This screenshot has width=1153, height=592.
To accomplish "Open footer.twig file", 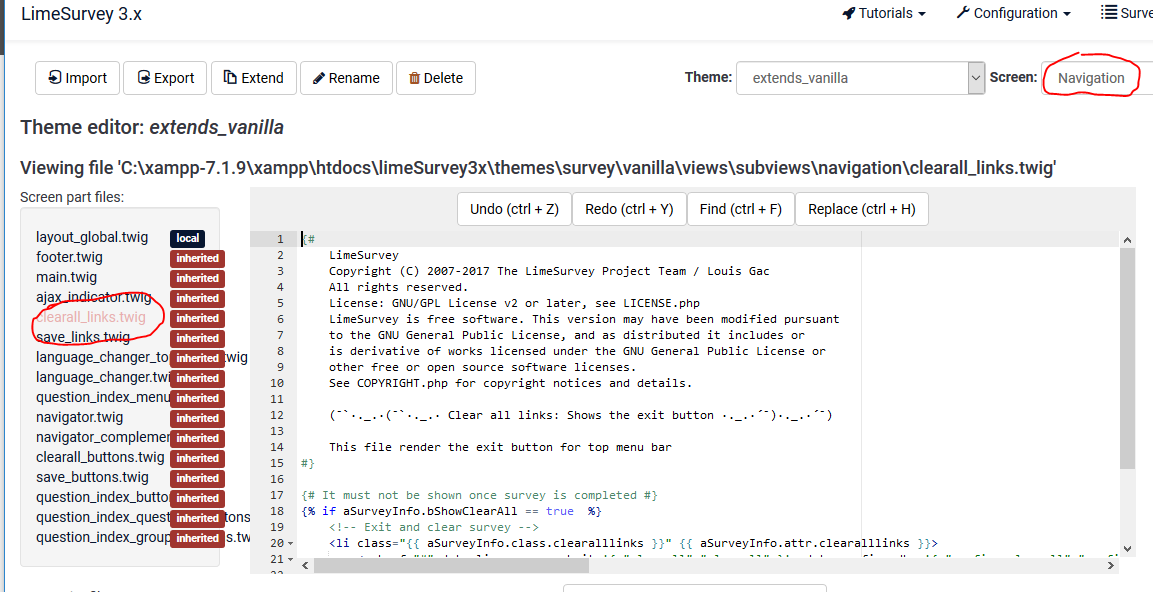I will pyautogui.click(x=69, y=257).
